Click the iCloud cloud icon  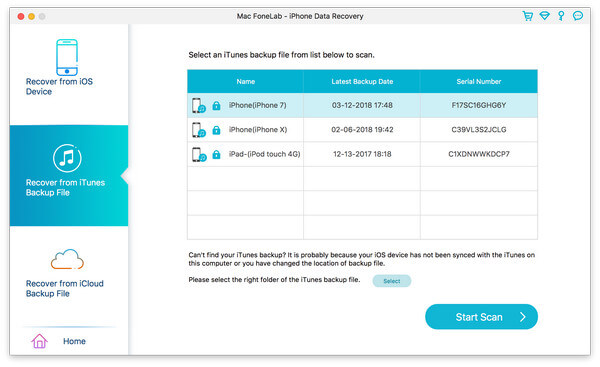click(x=67, y=259)
